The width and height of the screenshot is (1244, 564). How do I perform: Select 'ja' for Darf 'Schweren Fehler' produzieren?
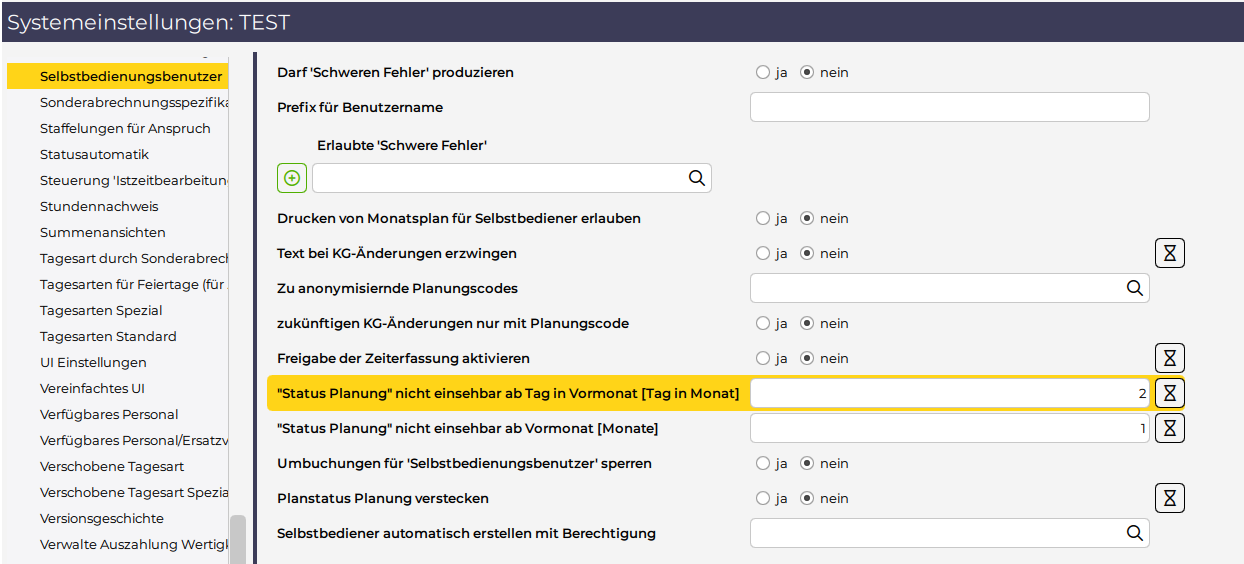point(763,73)
